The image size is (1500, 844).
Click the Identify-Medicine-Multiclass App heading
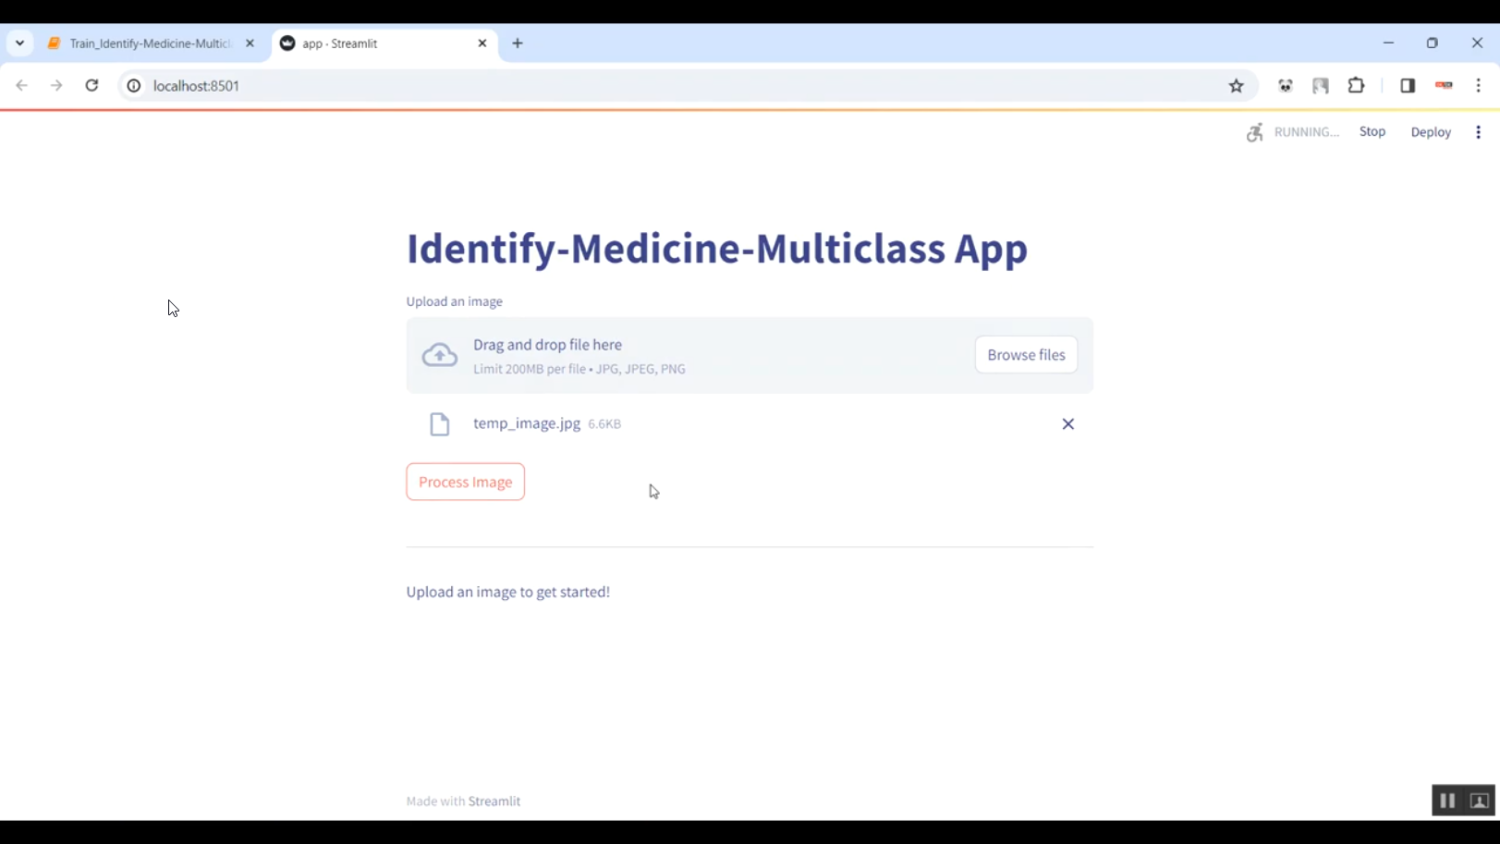tap(717, 248)
